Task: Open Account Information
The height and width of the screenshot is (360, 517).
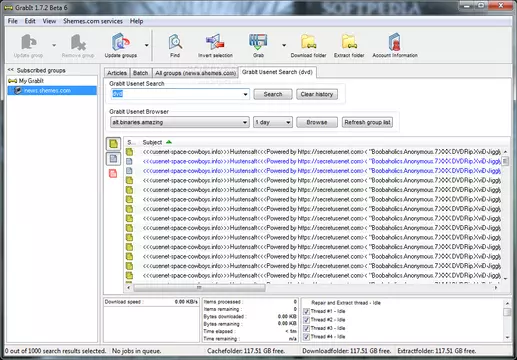Action: (x=395, y=45)
